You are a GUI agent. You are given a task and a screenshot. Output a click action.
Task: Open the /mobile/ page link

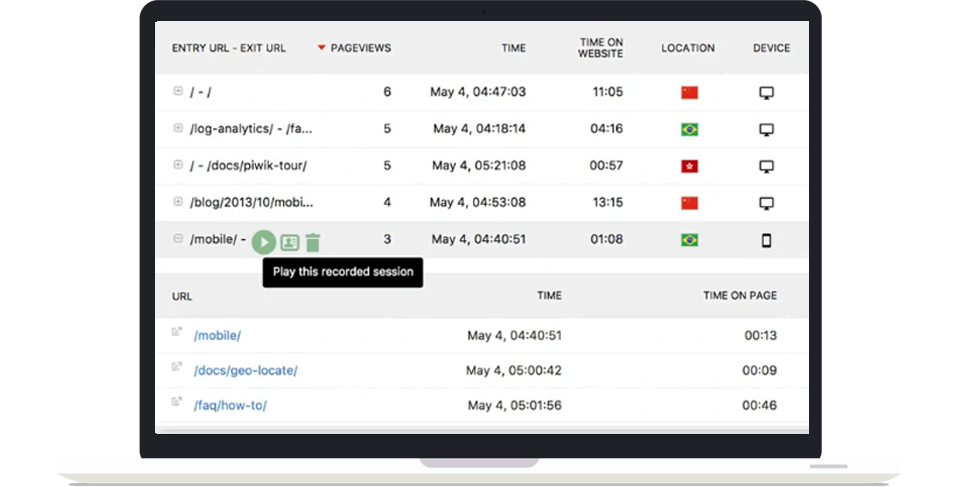[x=217, y=336]
